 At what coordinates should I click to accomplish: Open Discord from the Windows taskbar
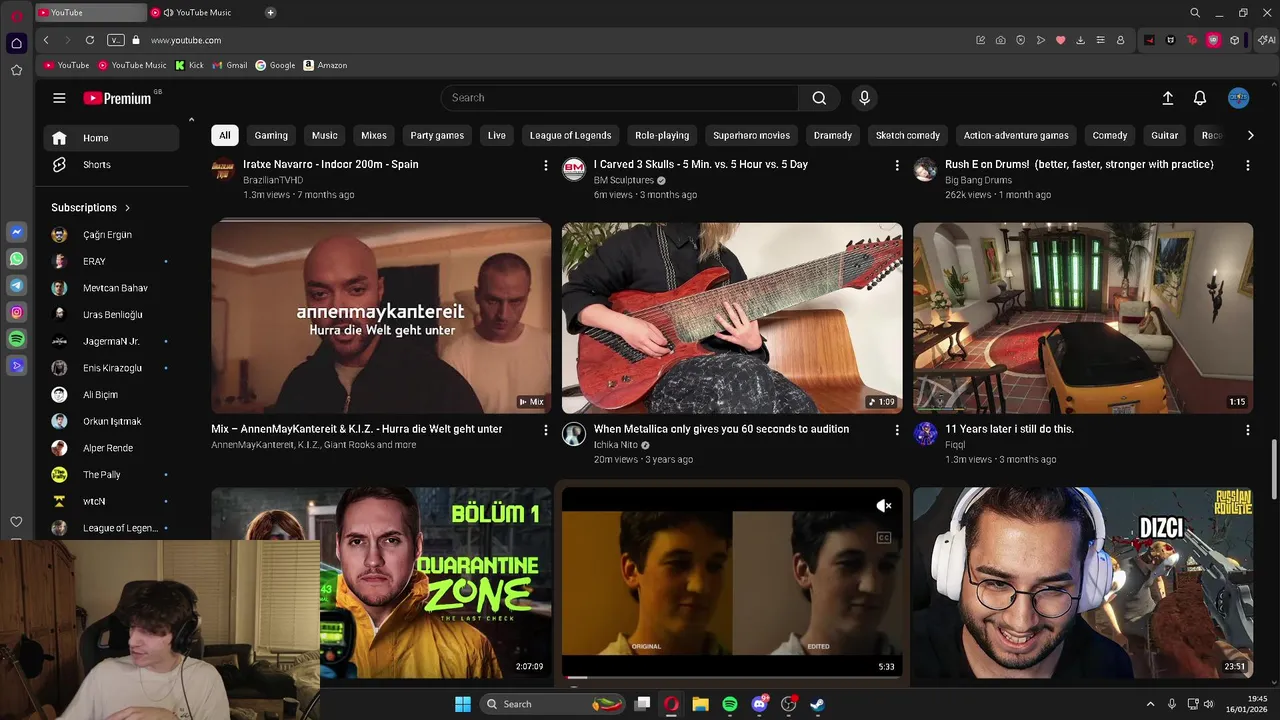(x=759, y=704)
